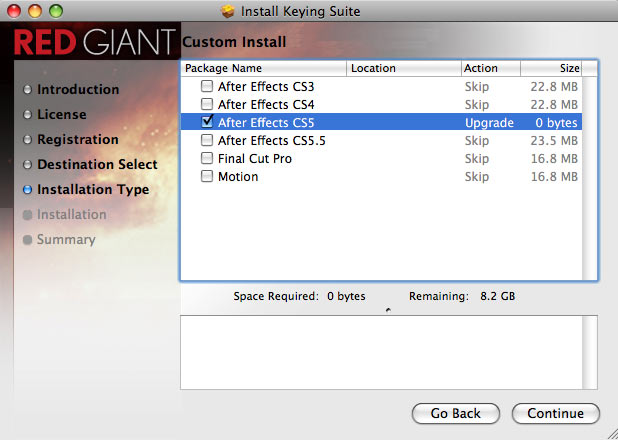
Task: Click the Registration step in sidebar
Action: pyautogui.click(x=78, y=140)
